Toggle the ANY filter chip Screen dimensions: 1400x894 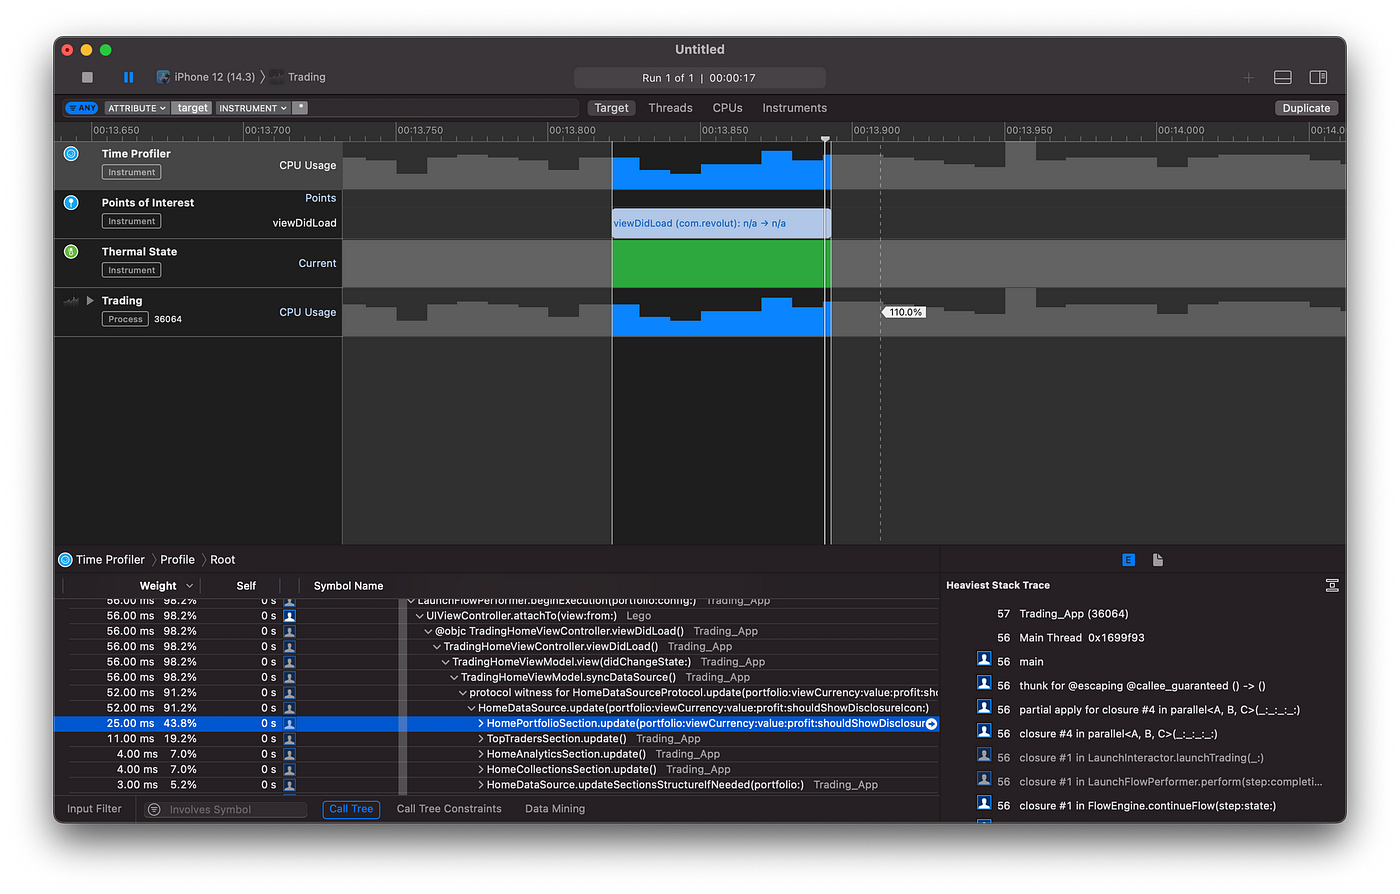(x=81, y=107)
